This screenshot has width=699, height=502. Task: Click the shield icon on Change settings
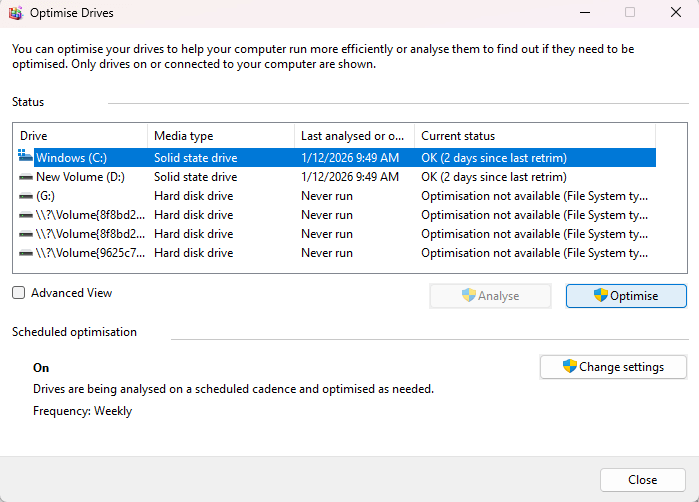570,367
